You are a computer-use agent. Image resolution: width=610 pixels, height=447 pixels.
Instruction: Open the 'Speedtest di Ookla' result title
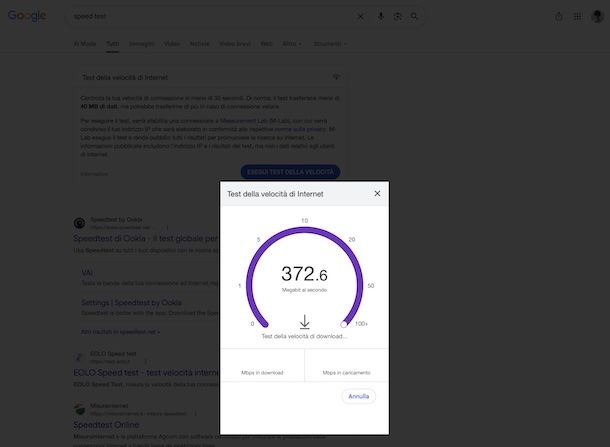146,238
